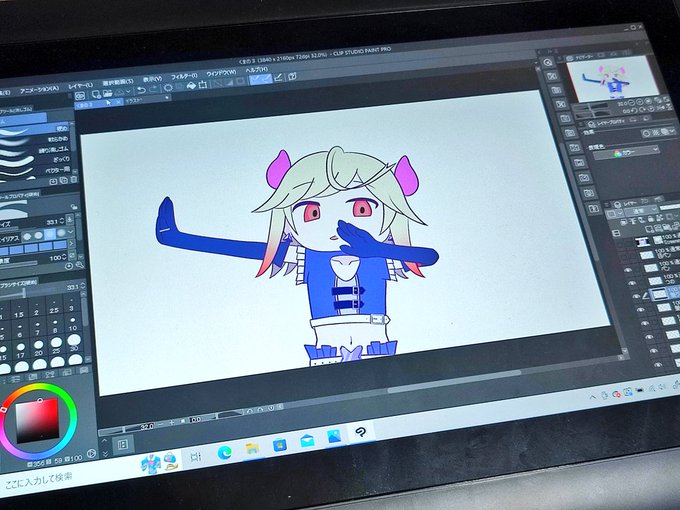
Task: Click the Fill bucket icon in command bar
Action: click(x=191, y=85)
